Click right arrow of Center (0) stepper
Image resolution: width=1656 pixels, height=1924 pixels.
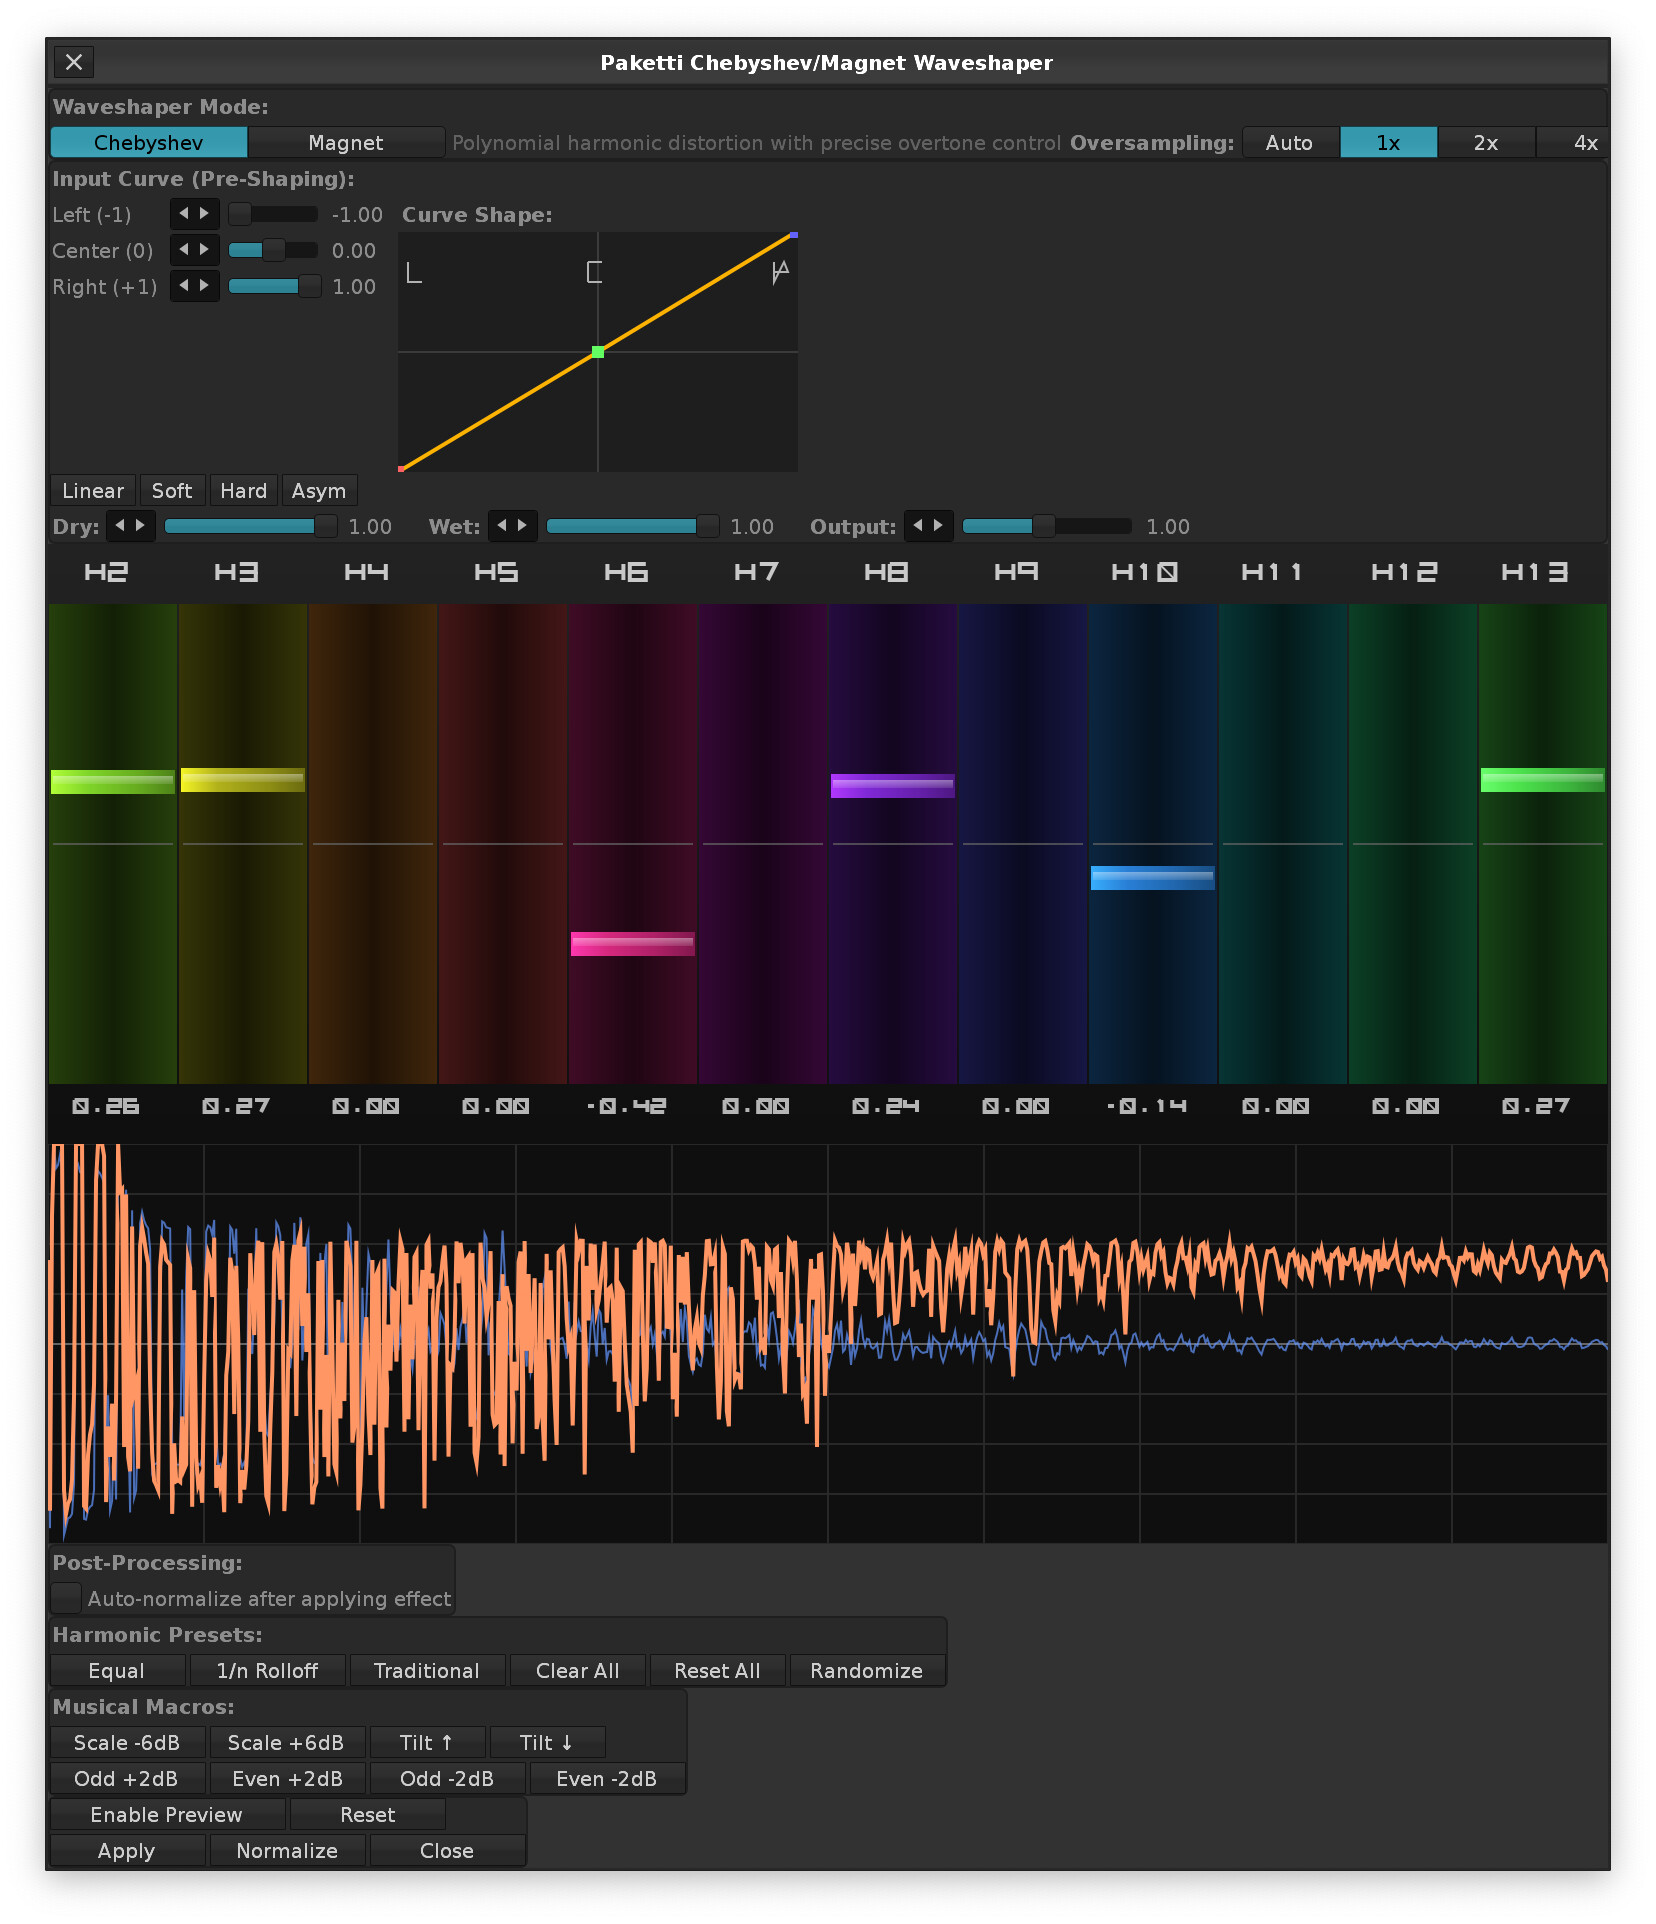pyautogui.click(x=204, y=249)
